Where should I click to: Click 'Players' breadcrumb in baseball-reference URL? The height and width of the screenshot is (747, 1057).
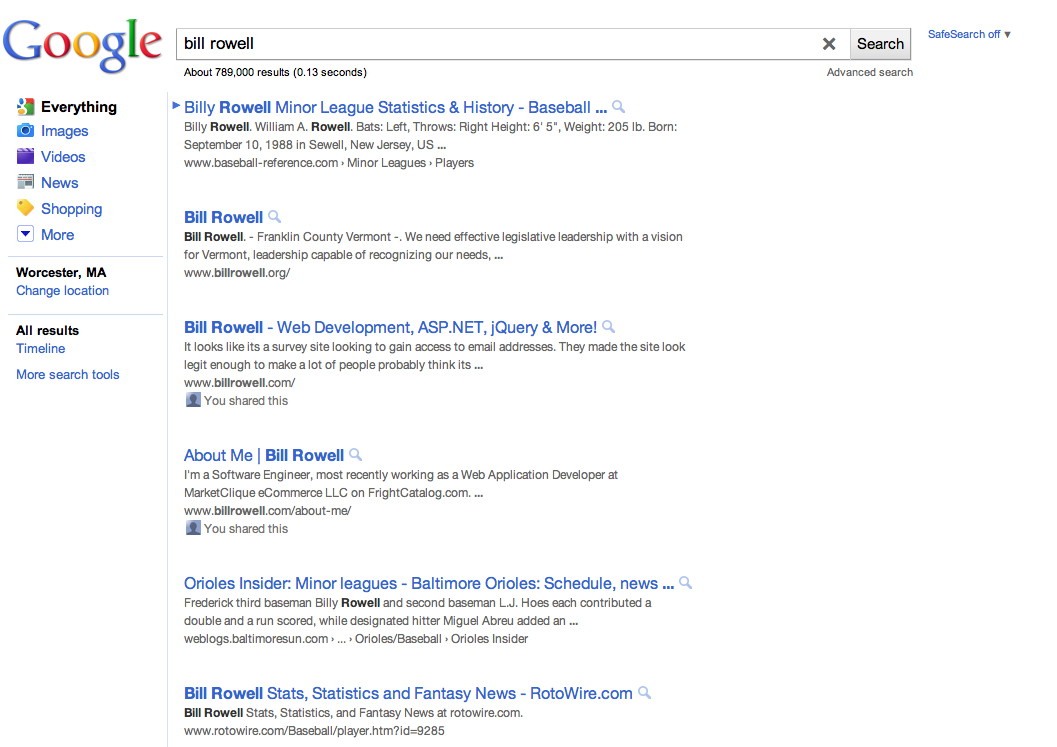[454, 162]
